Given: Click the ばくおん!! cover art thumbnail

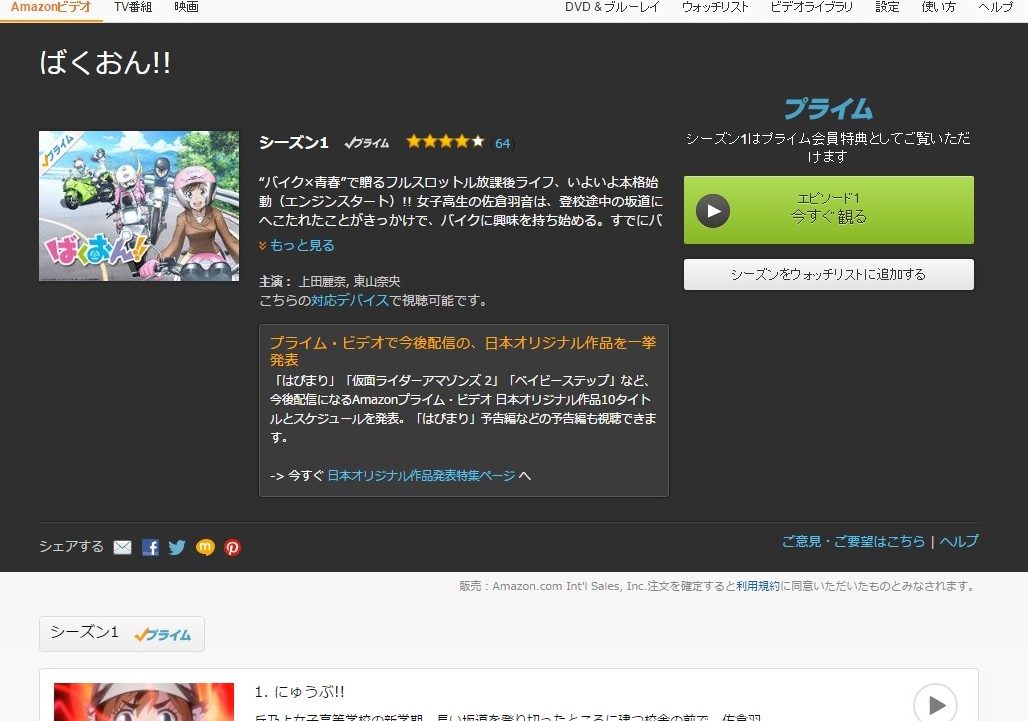Looking at the screenshot, I should point(139,206).
